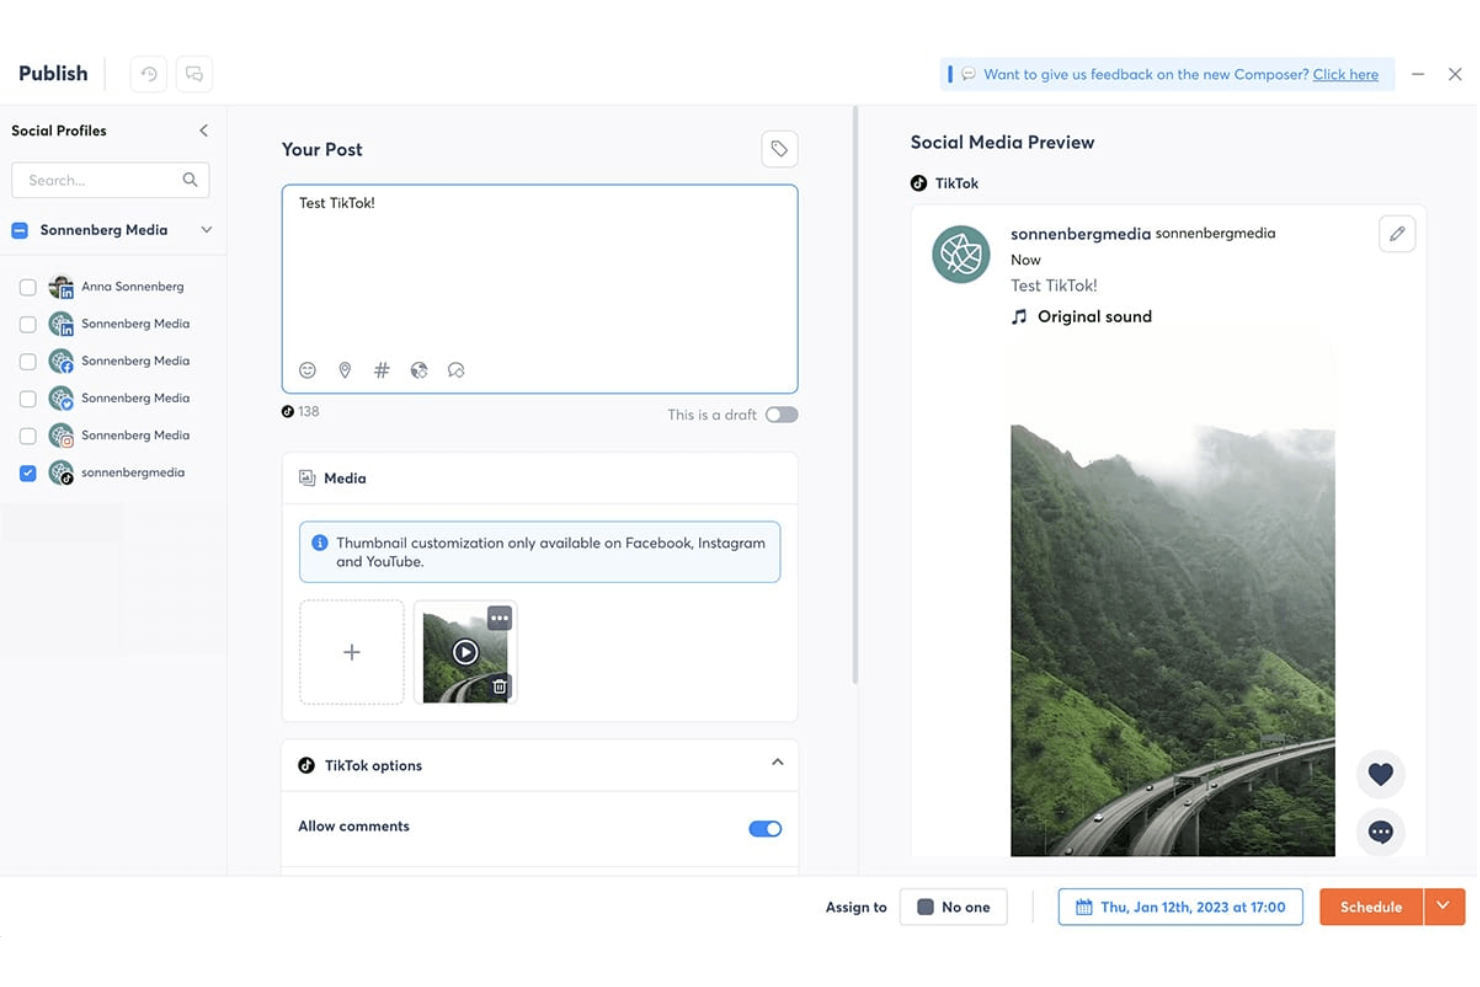Click the heart icon on the TikTok preview
The width and height of the screenshot is (1480, 987).
coord(1380,774)
